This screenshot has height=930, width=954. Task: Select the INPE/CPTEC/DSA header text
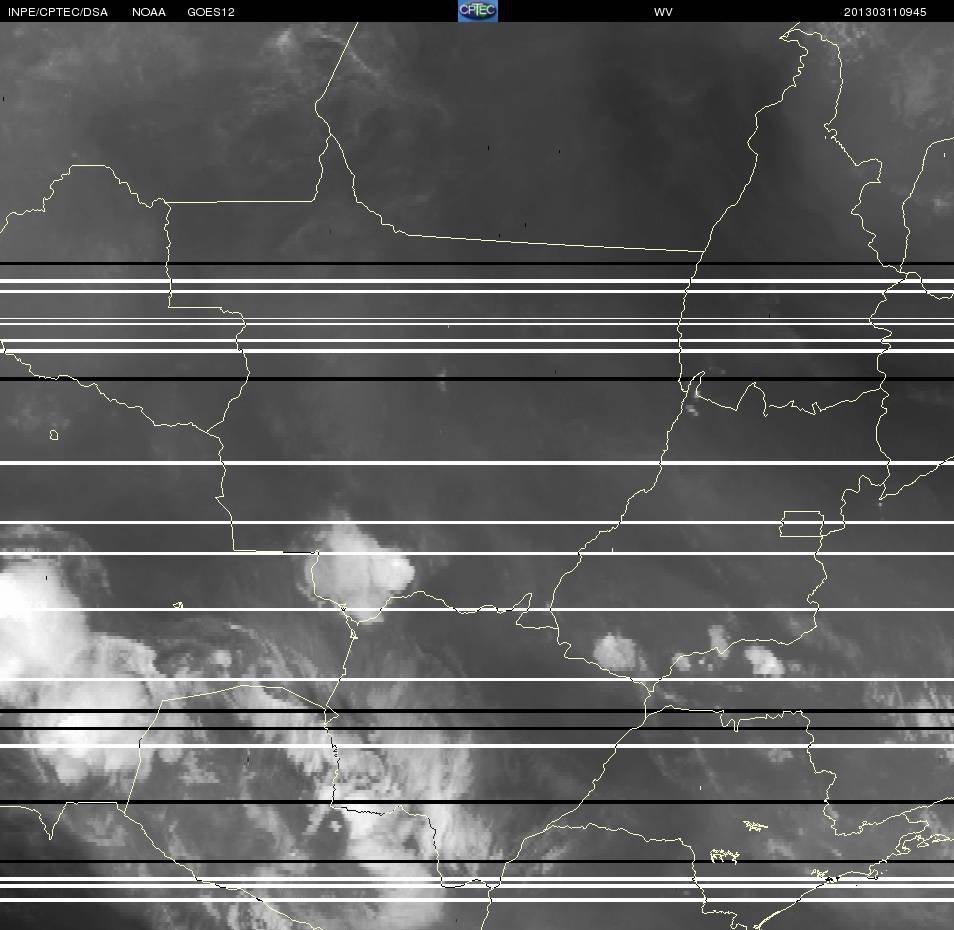coord(58,12)
